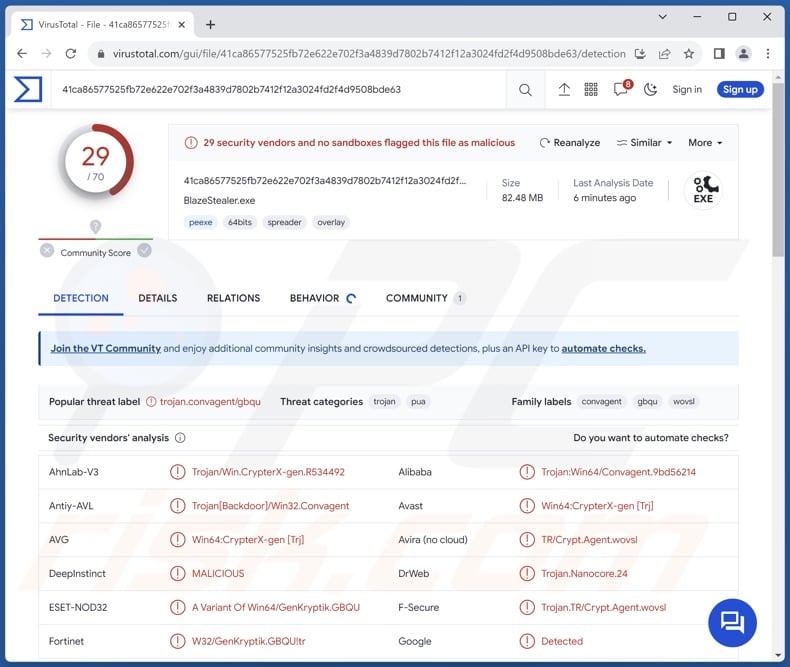Switch to the COMMUNITY tab
790x667 pixels.
(426, 298)
